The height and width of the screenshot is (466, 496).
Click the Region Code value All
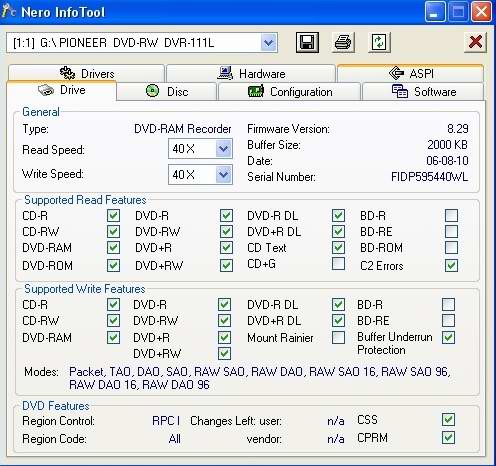point(174,439)
